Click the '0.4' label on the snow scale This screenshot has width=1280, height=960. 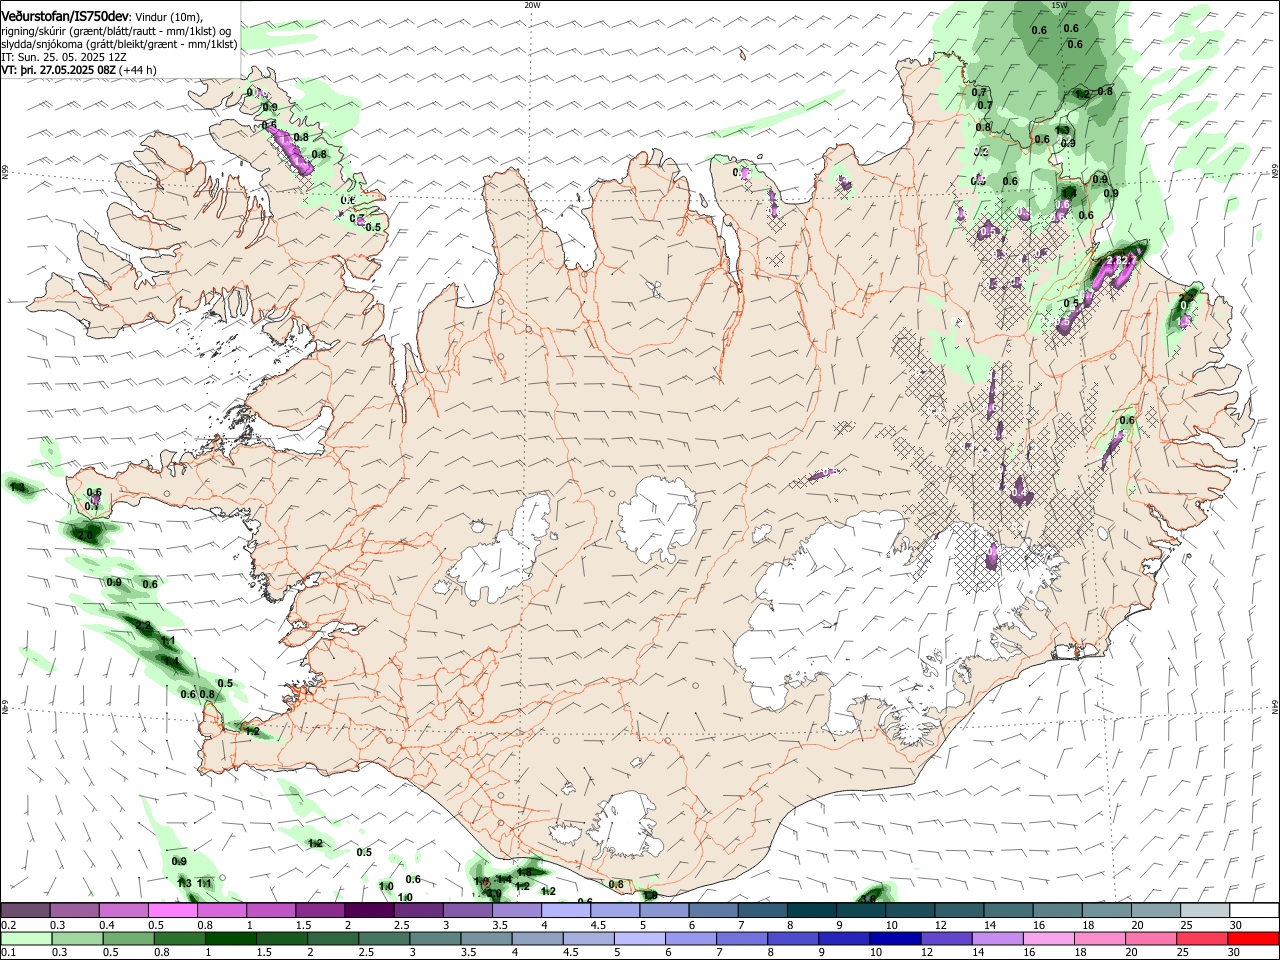[107, 925]
